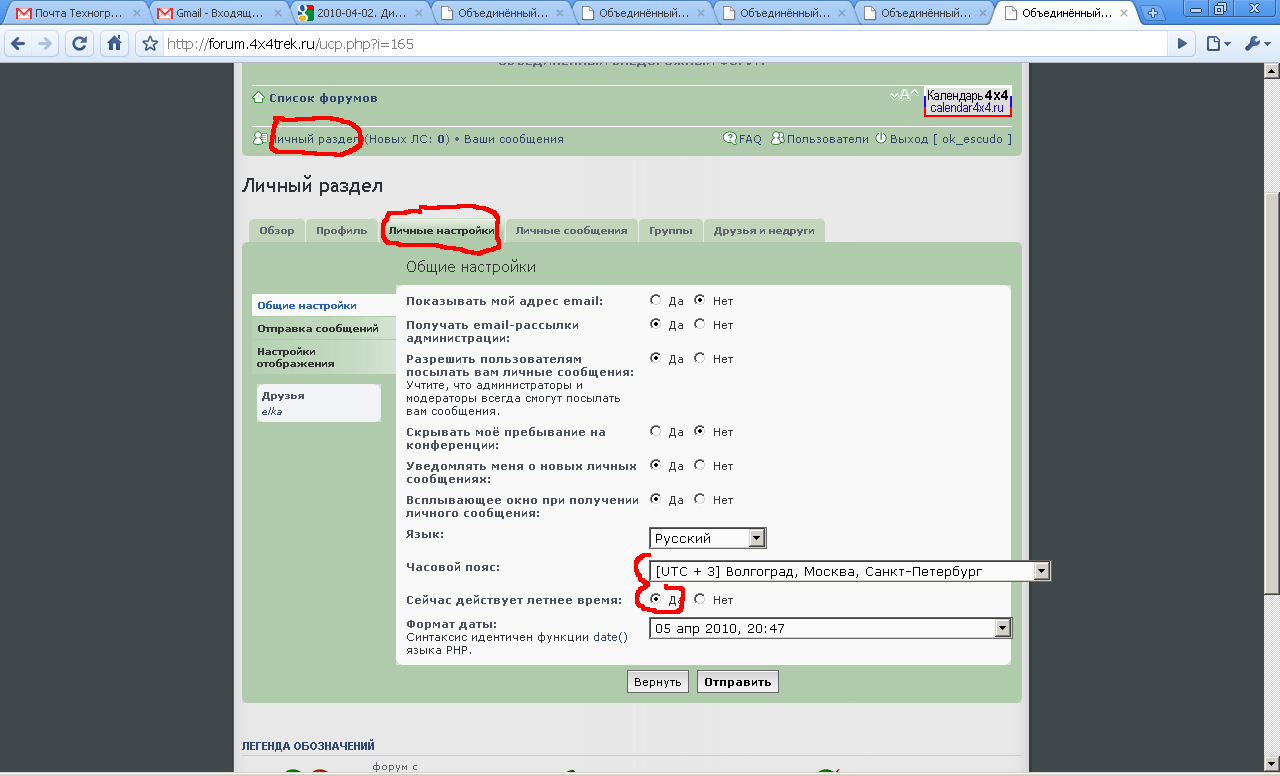Image resolution: width=1280 pixels, height=776 pixels.
Task: Select 'Да' for hiding my online presence
Action: pyautogui.click(x=656, y=432)
